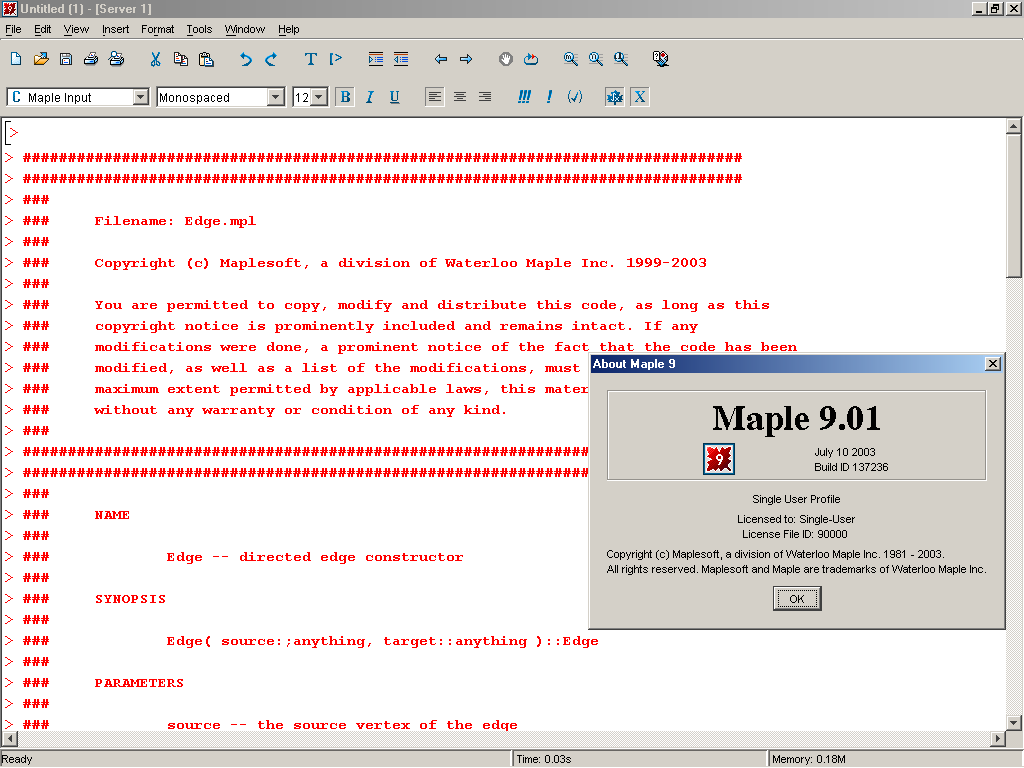
Task: Insert a text region with the T icon
Action: coord(310,59)
